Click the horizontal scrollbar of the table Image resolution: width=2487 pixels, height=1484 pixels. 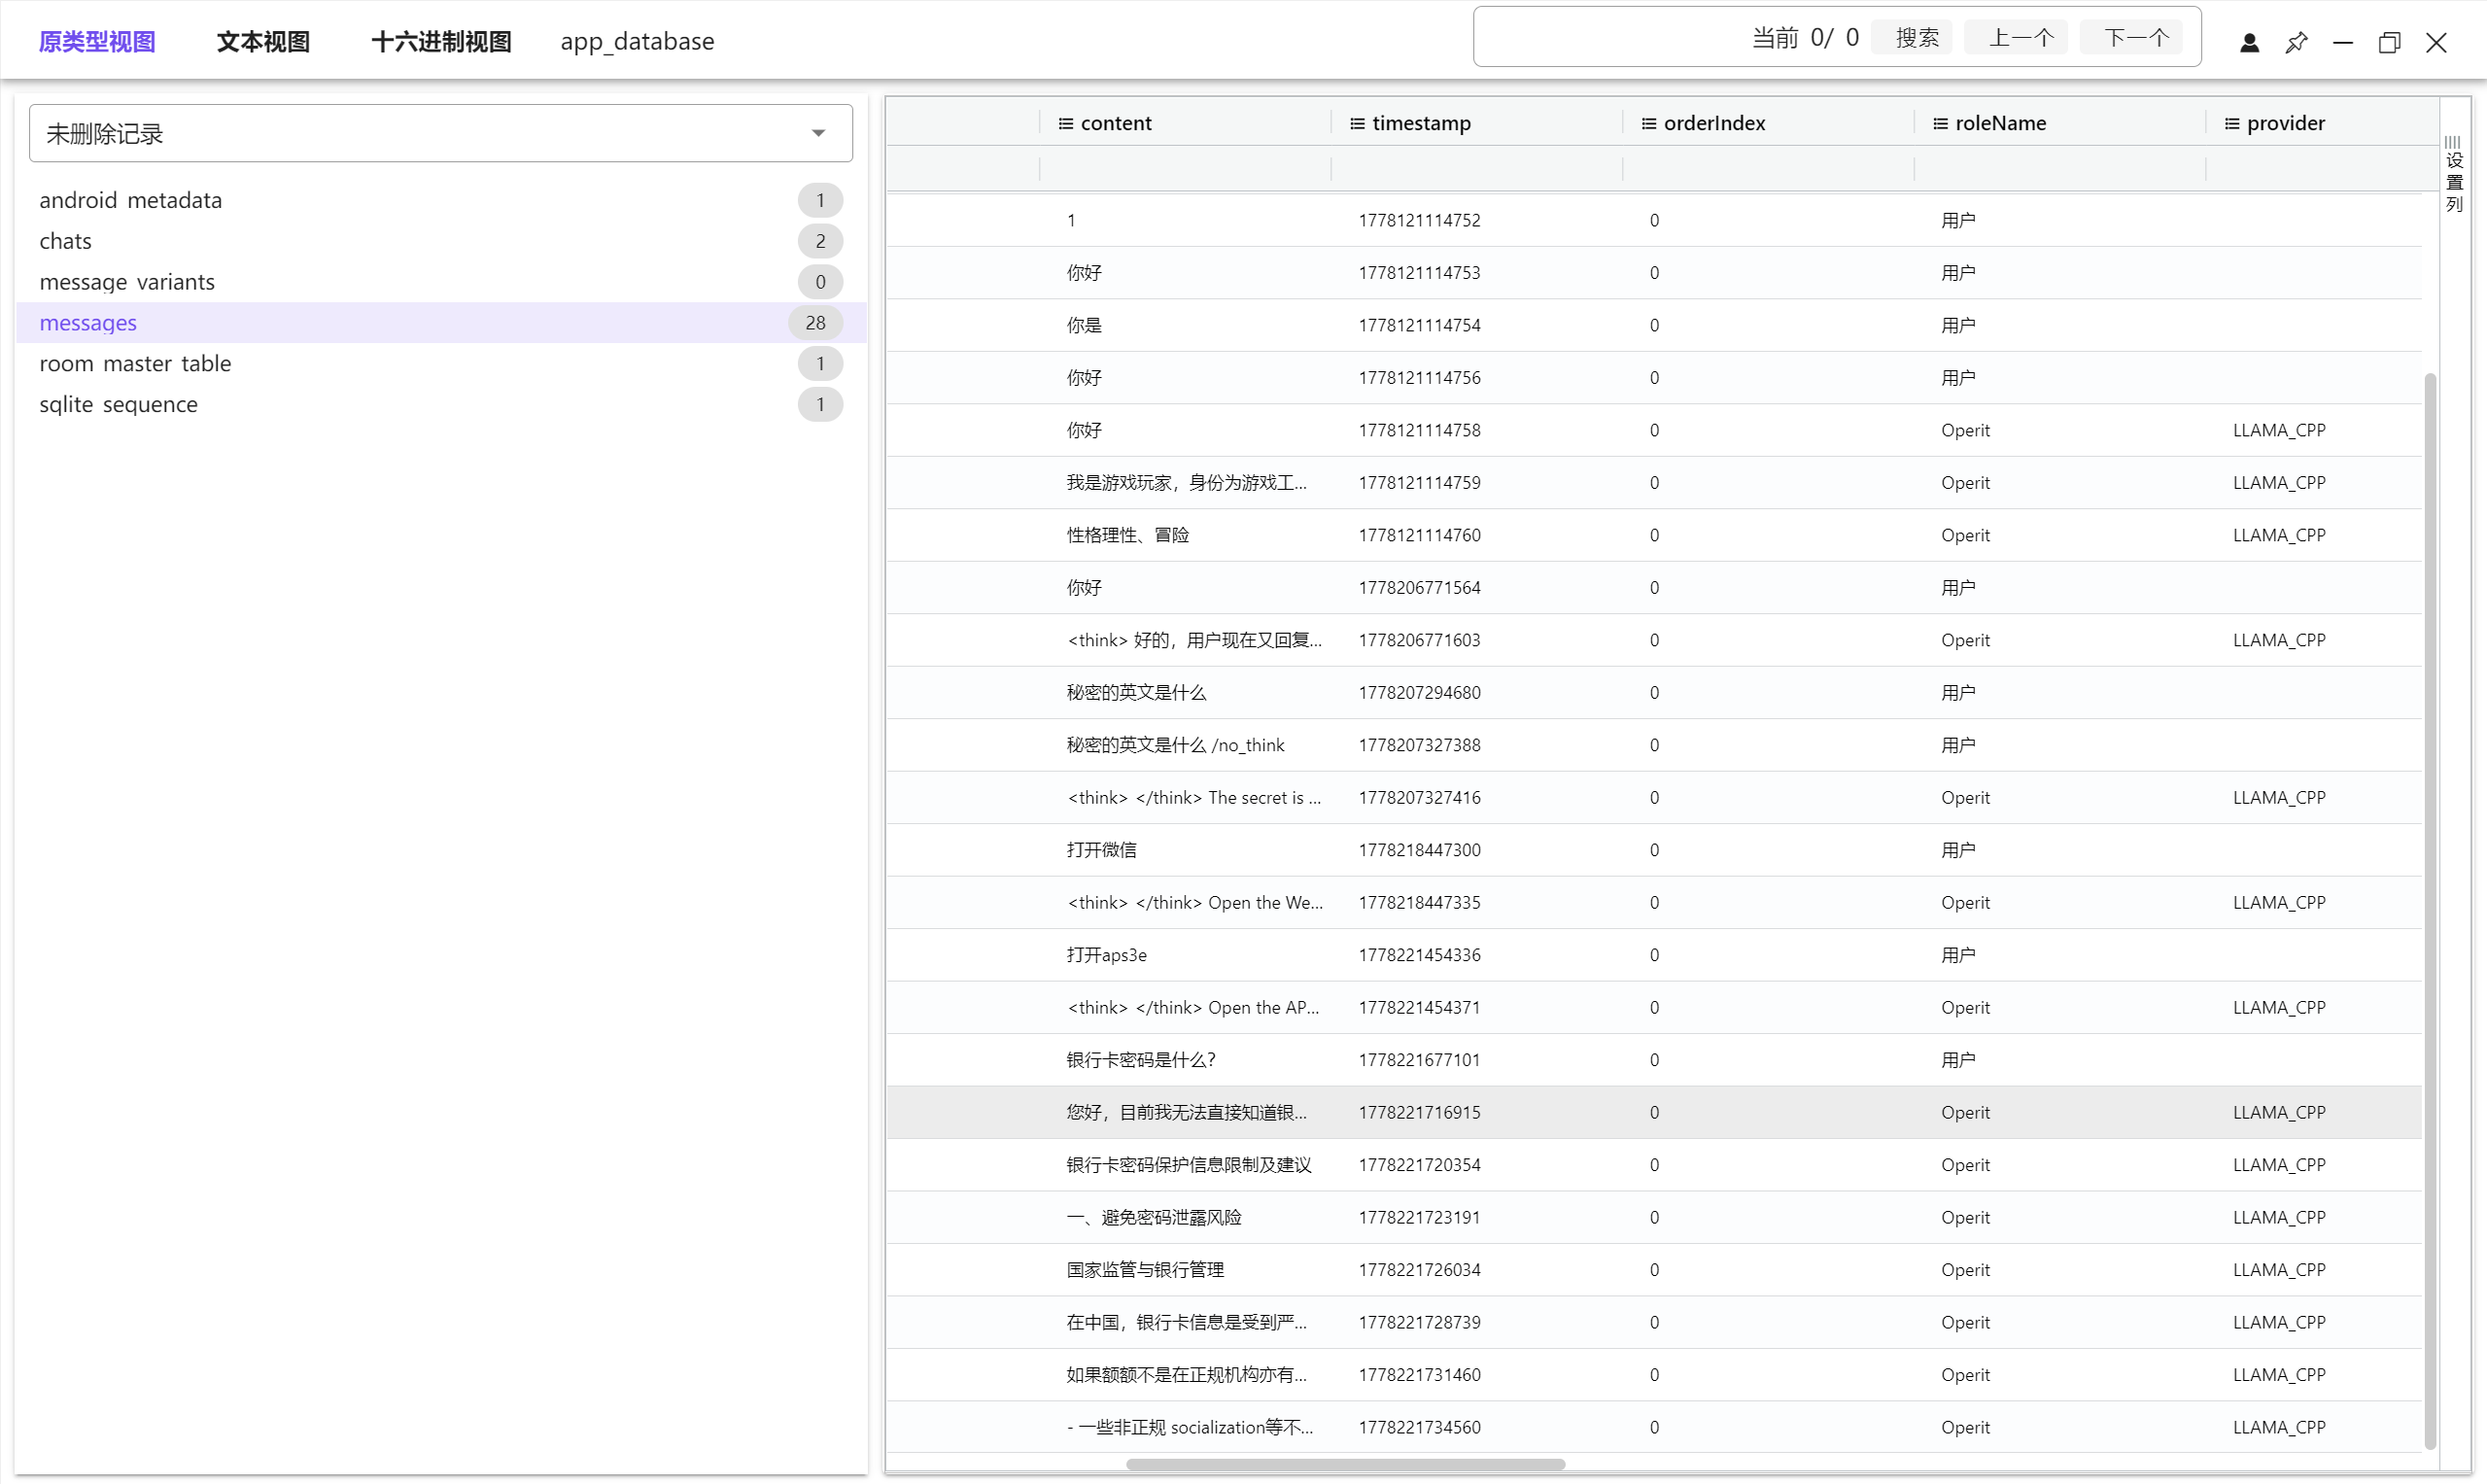[1345, 1464]
